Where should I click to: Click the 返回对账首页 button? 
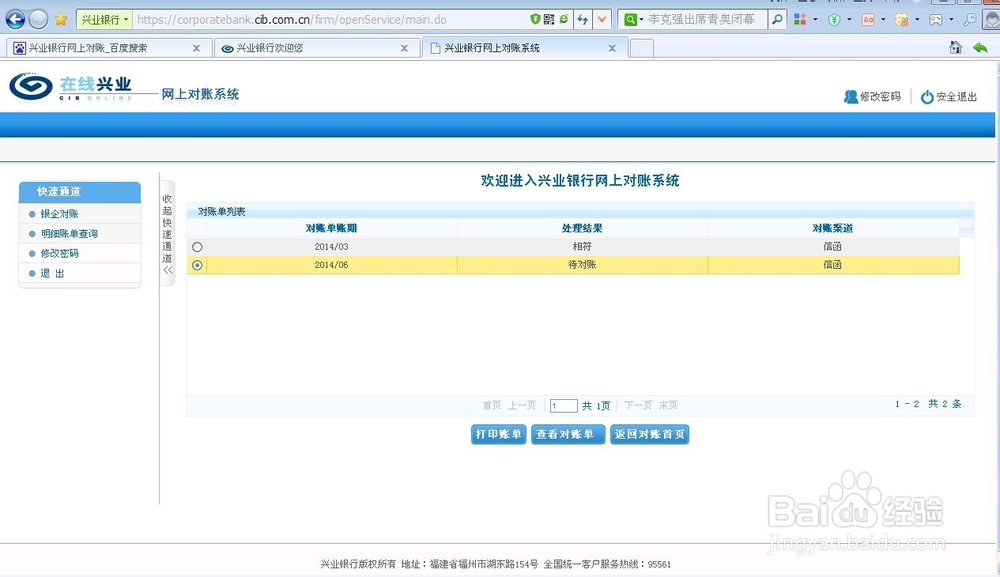point(649,434)
